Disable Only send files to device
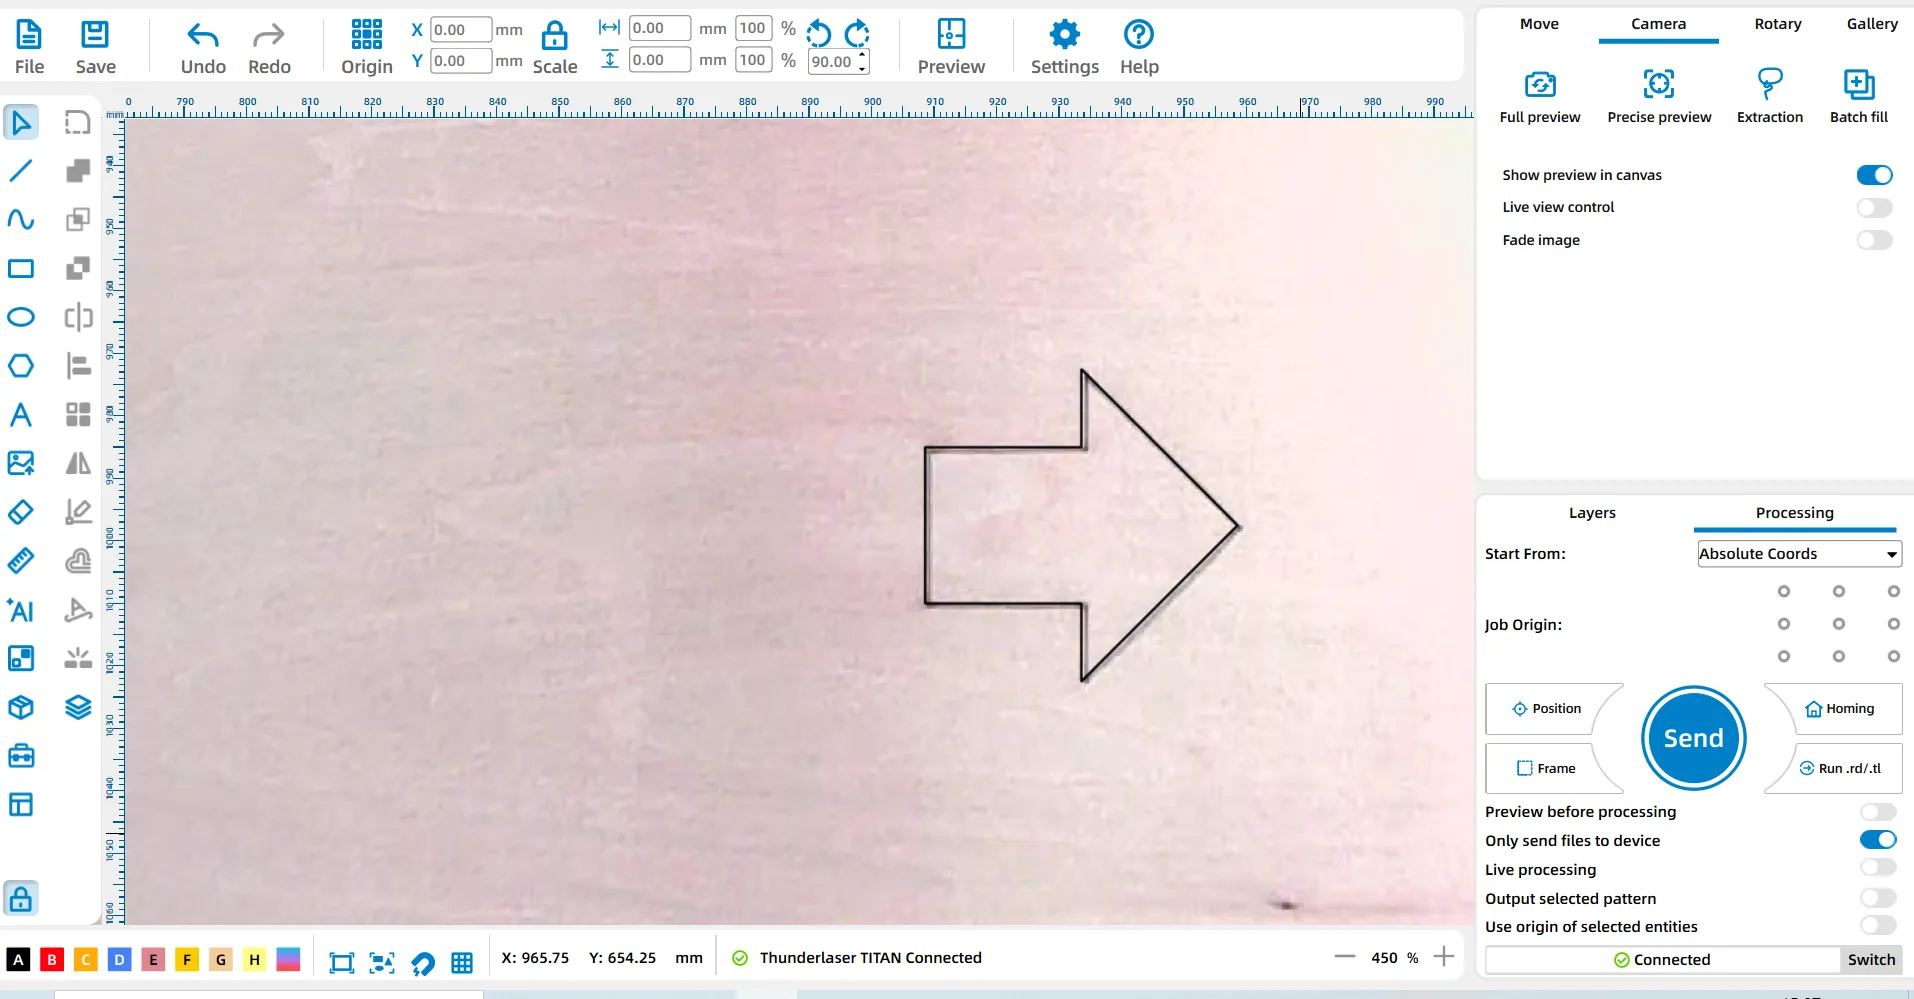 coord(1877,840)
